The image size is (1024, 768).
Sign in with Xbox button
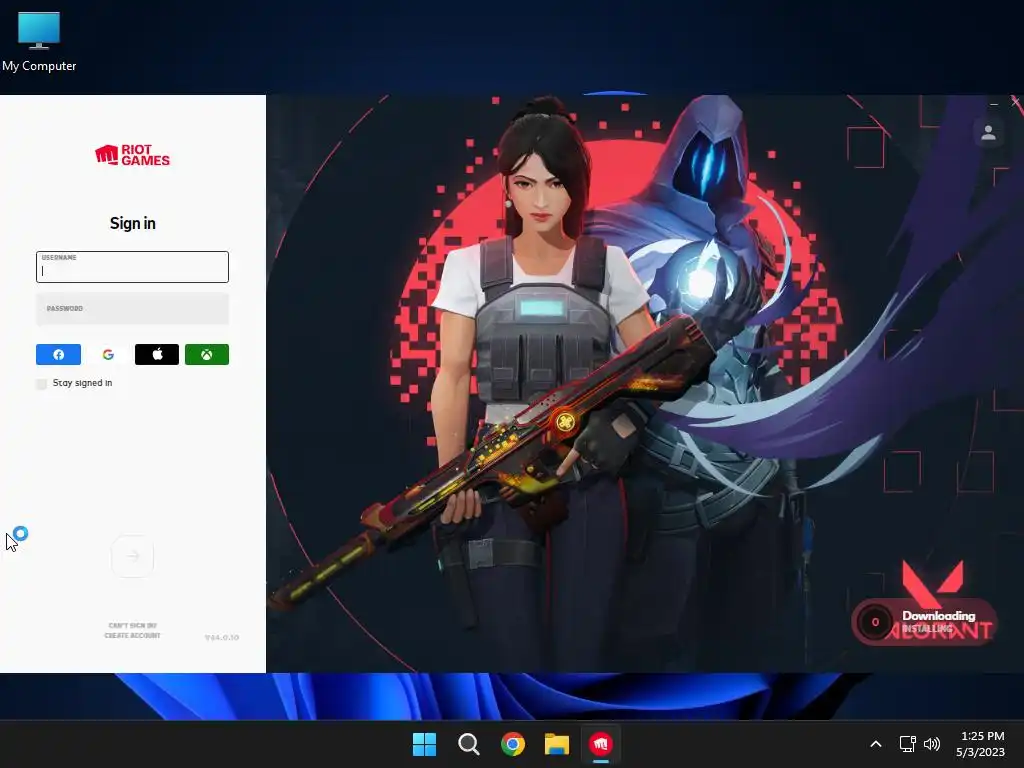(206, 355)
